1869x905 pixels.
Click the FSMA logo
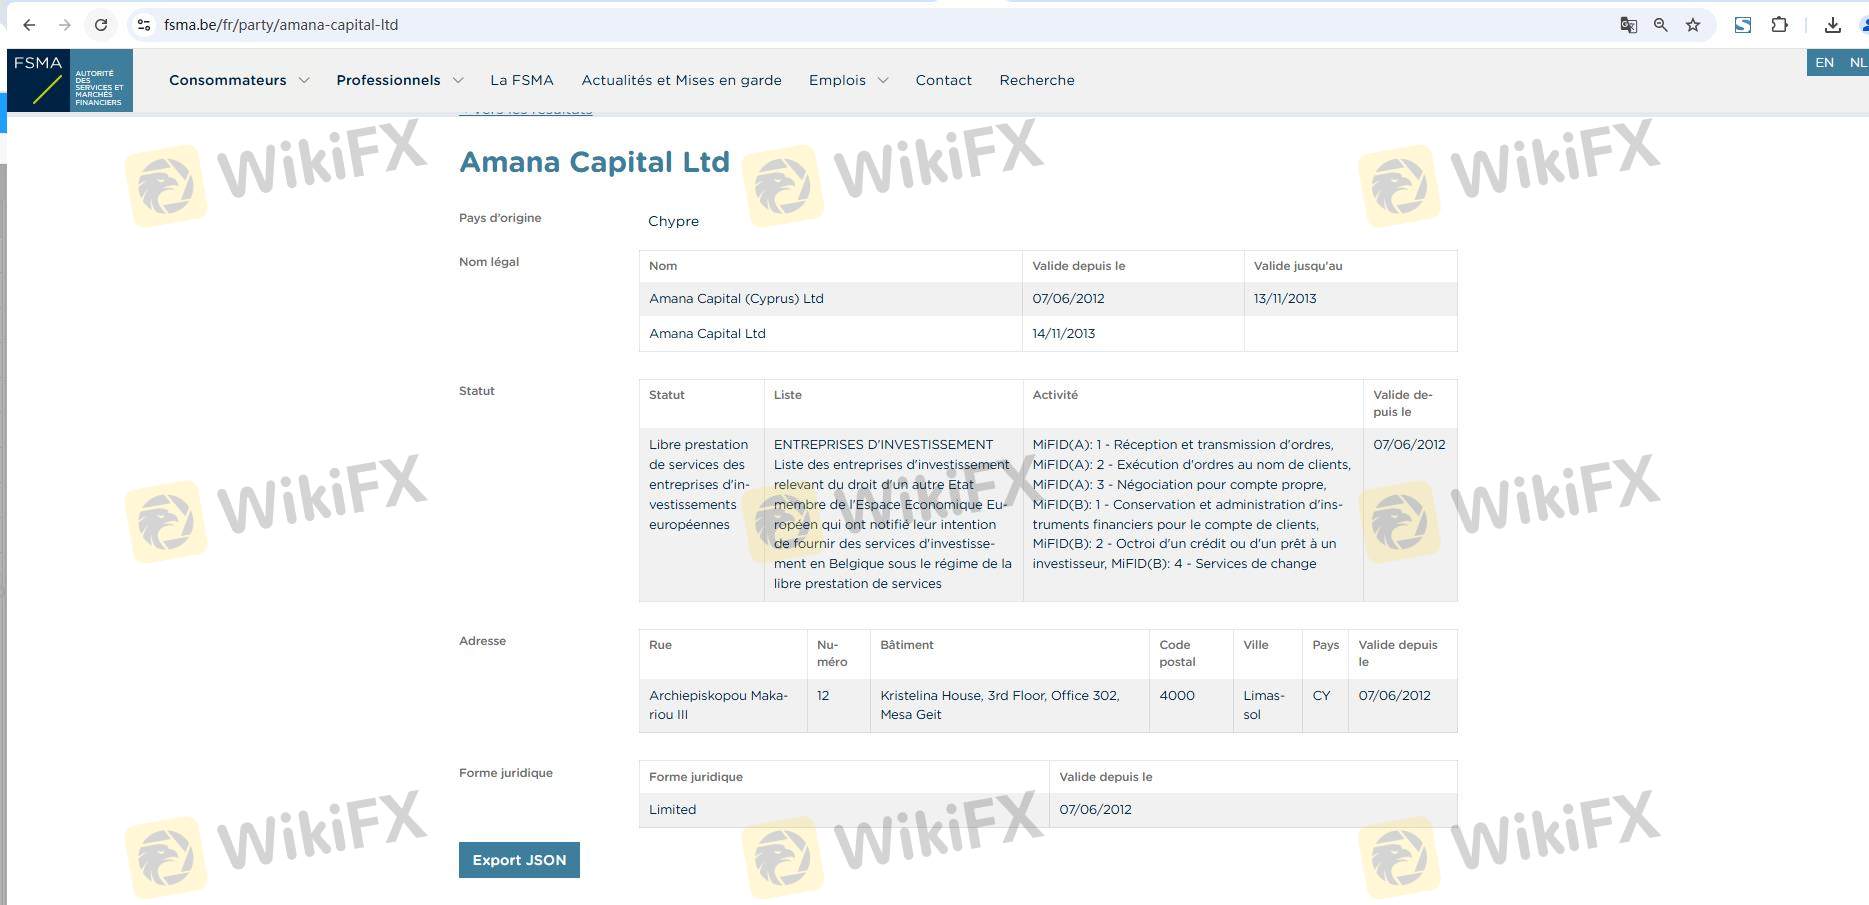coord(69,80)
